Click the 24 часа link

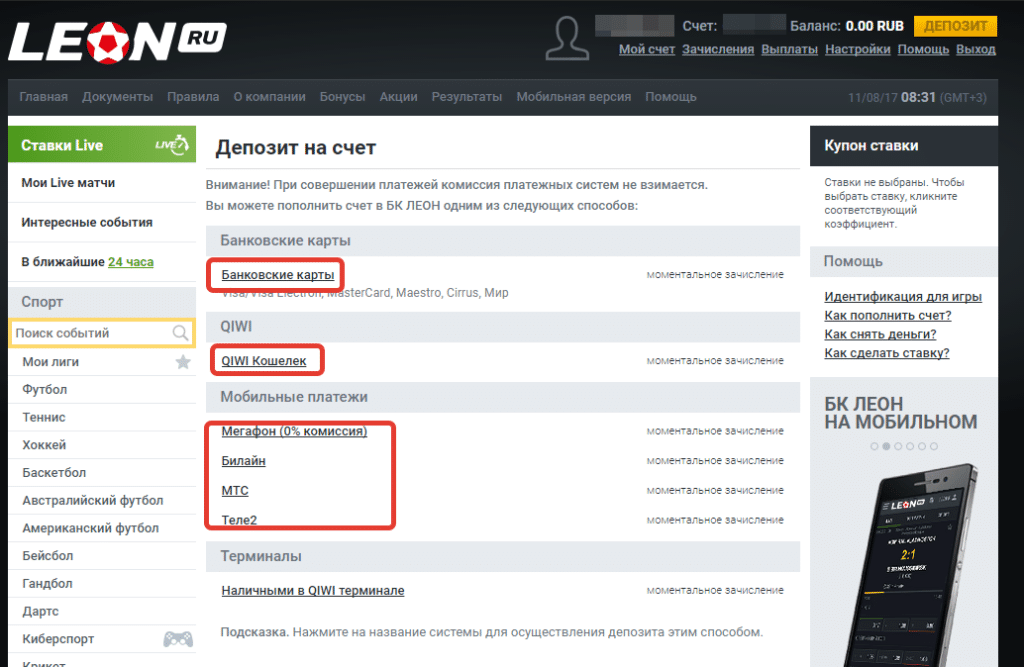(131, 262)
